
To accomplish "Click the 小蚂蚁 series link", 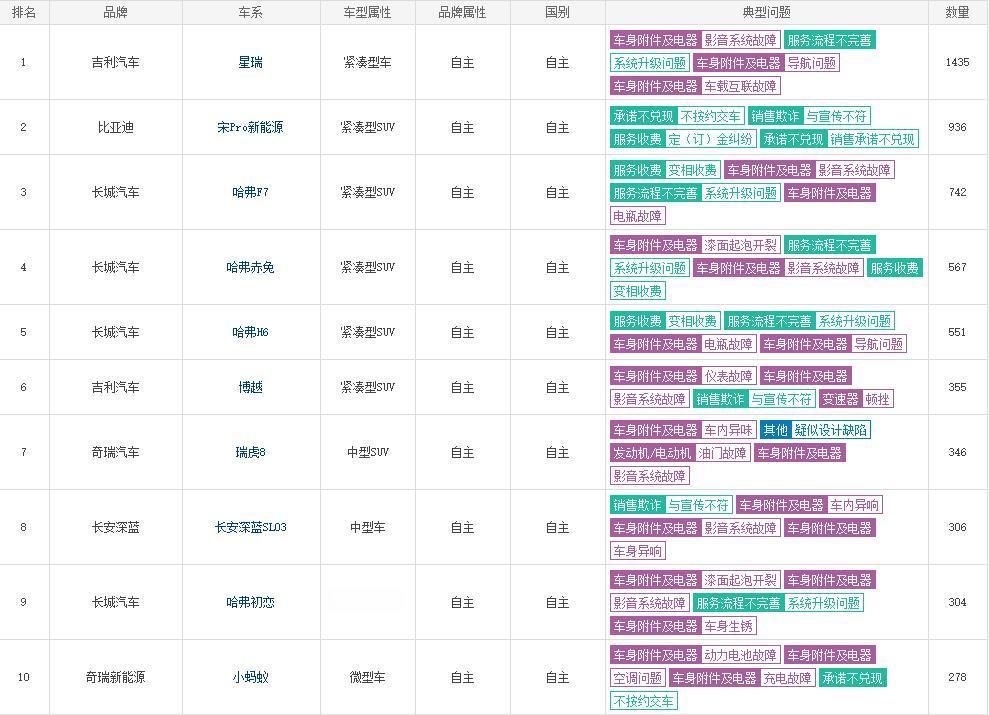I will click(250, 677).
